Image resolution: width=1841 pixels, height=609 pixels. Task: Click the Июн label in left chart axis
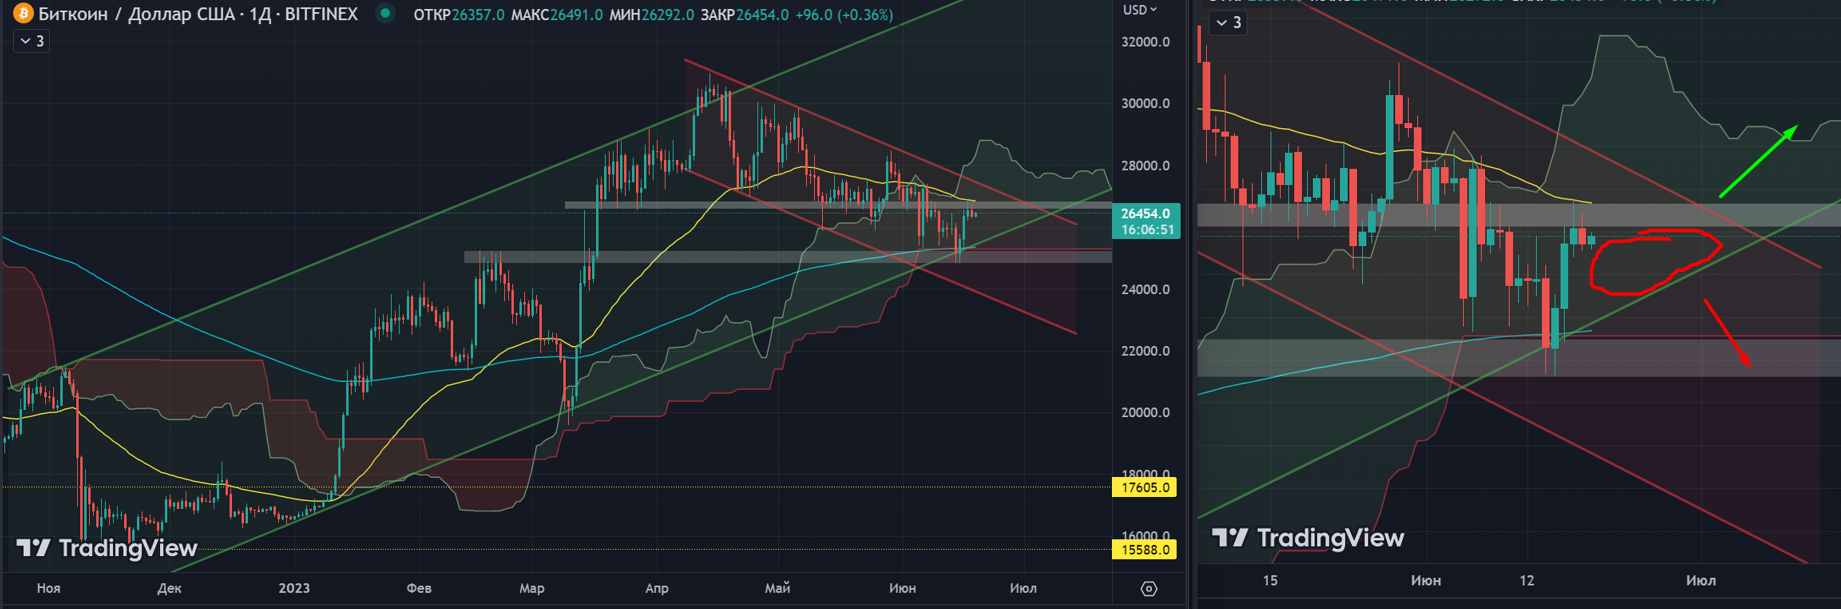(902, 588)
